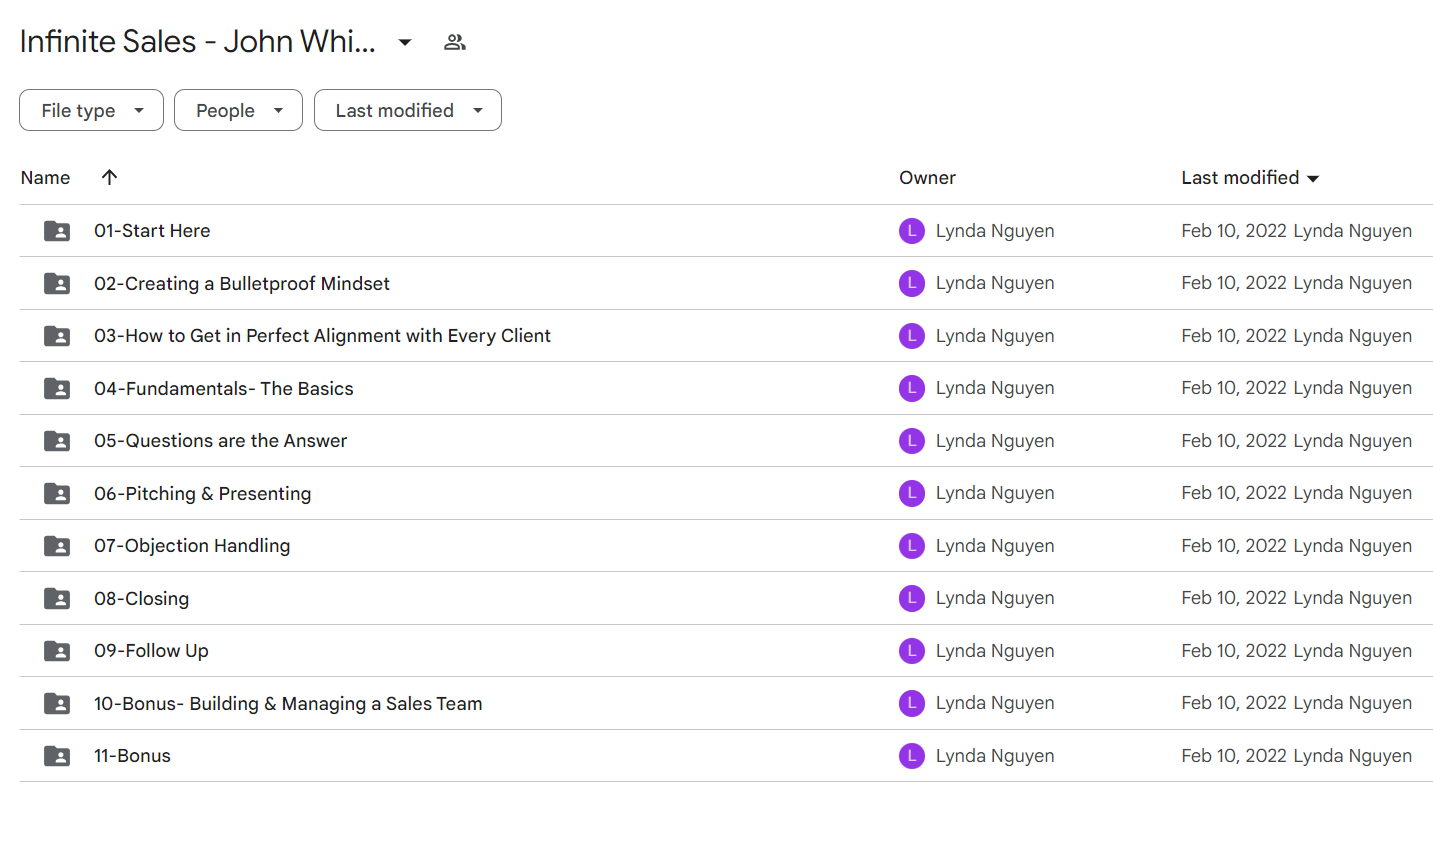Click the owner avatar in the 01-Start Here row
The image size is (1433, 844).
(912, 231)
